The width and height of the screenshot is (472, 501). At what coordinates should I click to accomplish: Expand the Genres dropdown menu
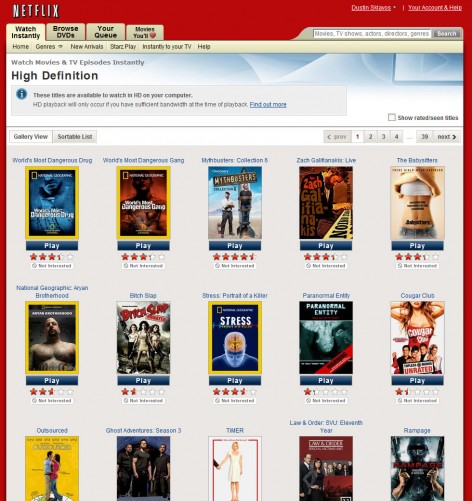(60, 47)
